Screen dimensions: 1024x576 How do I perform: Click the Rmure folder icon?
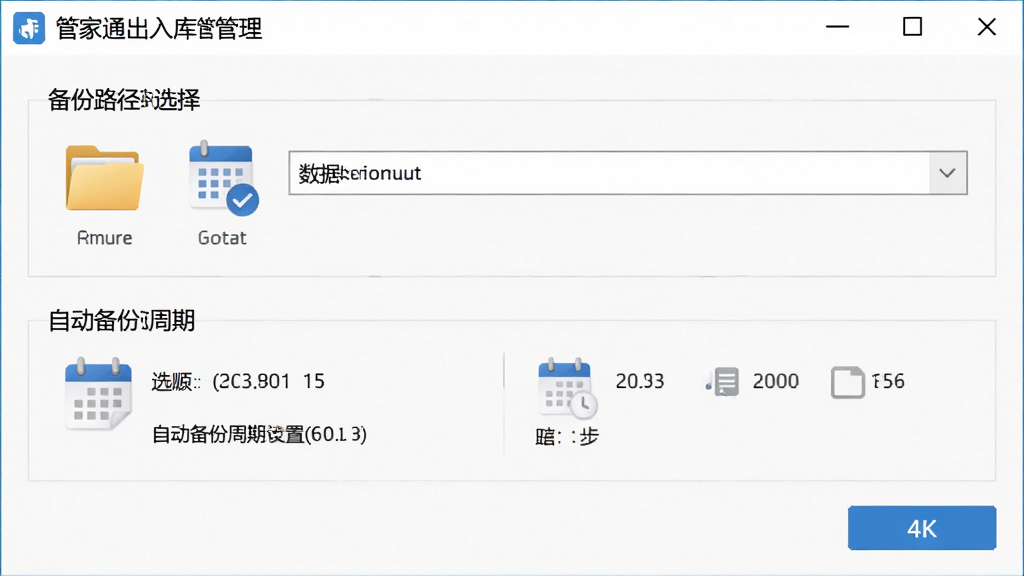point(104,178)
